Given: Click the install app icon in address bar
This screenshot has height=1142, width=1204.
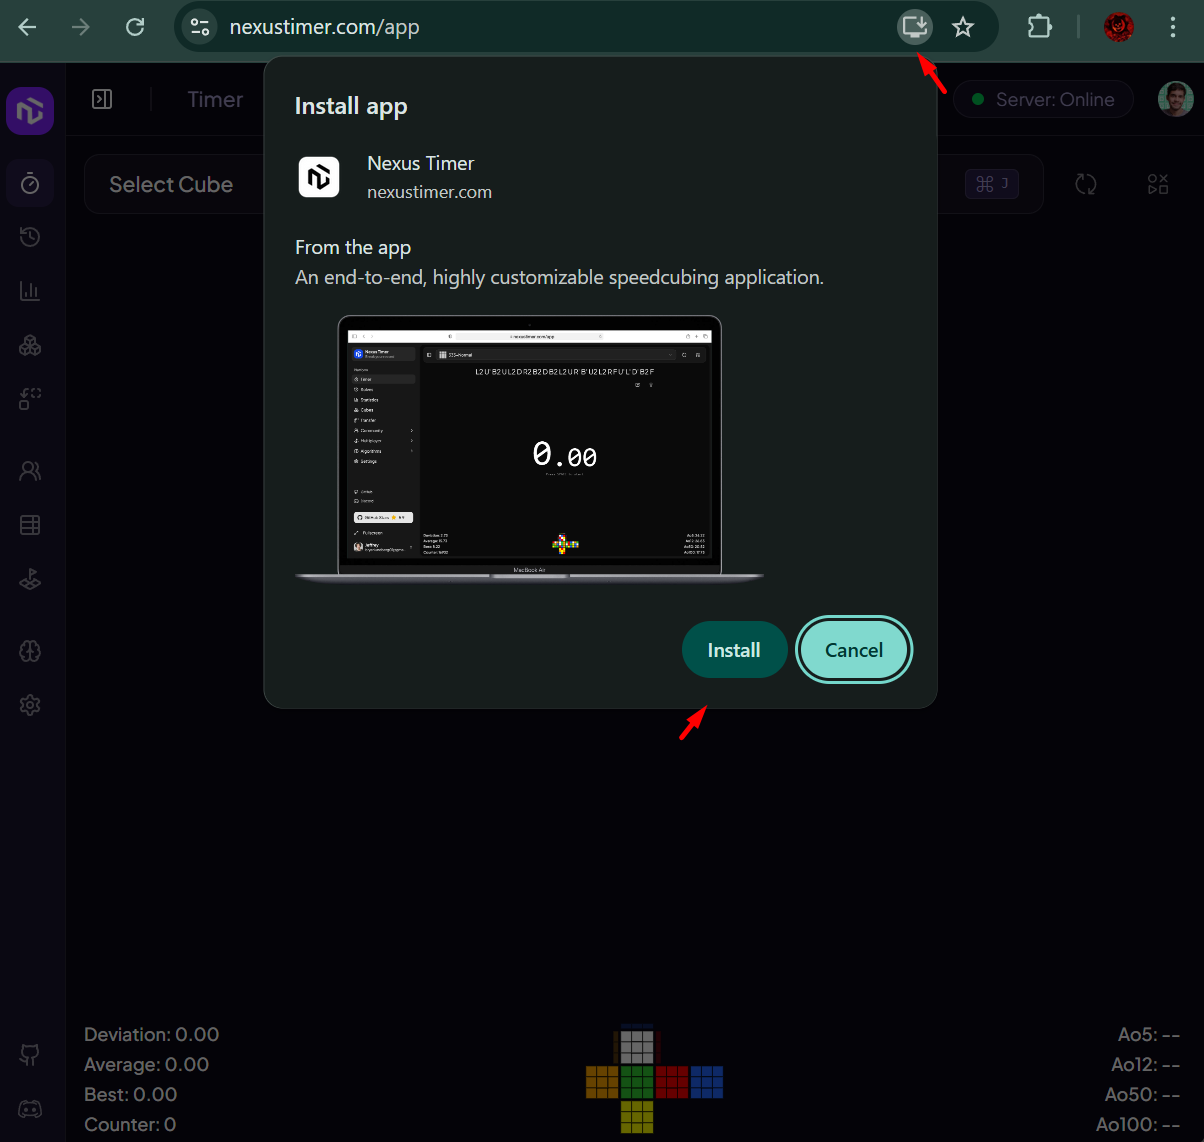Looking at the screenshot, I should (914, 27).
